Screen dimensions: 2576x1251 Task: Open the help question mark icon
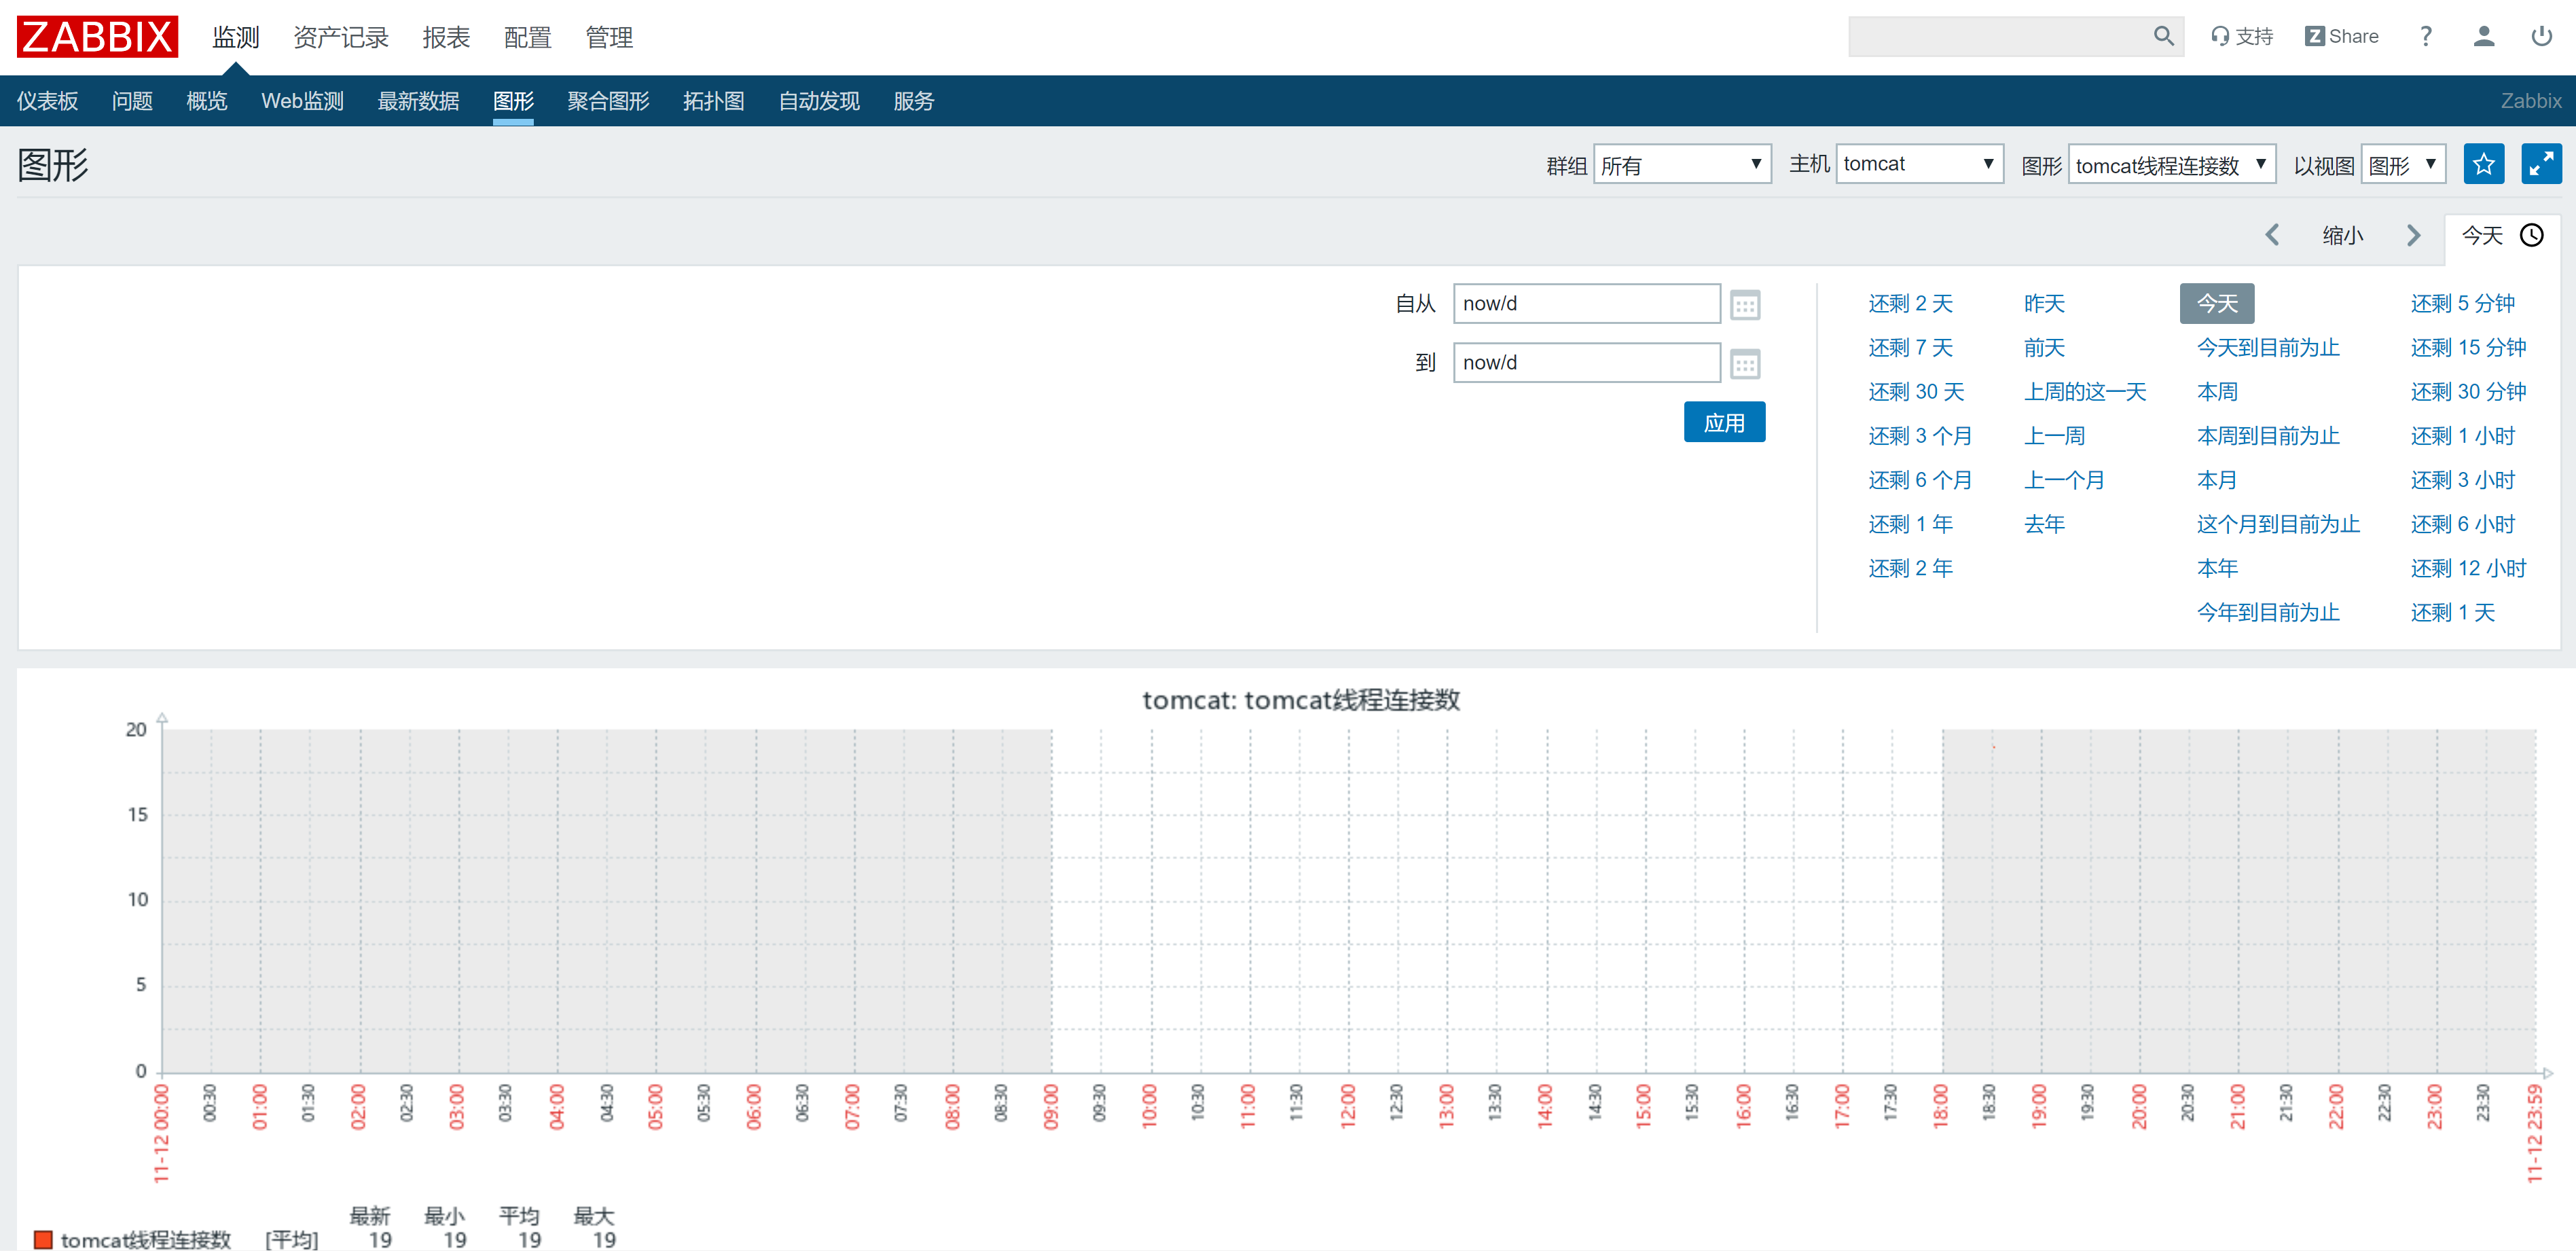pyautogui.click(x=2425, y=37)
